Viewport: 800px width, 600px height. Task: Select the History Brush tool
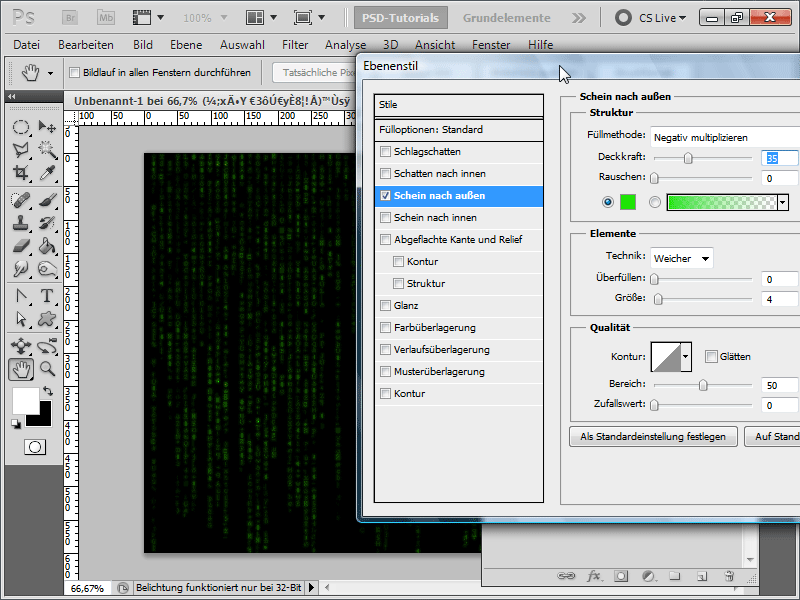(47, 223)
